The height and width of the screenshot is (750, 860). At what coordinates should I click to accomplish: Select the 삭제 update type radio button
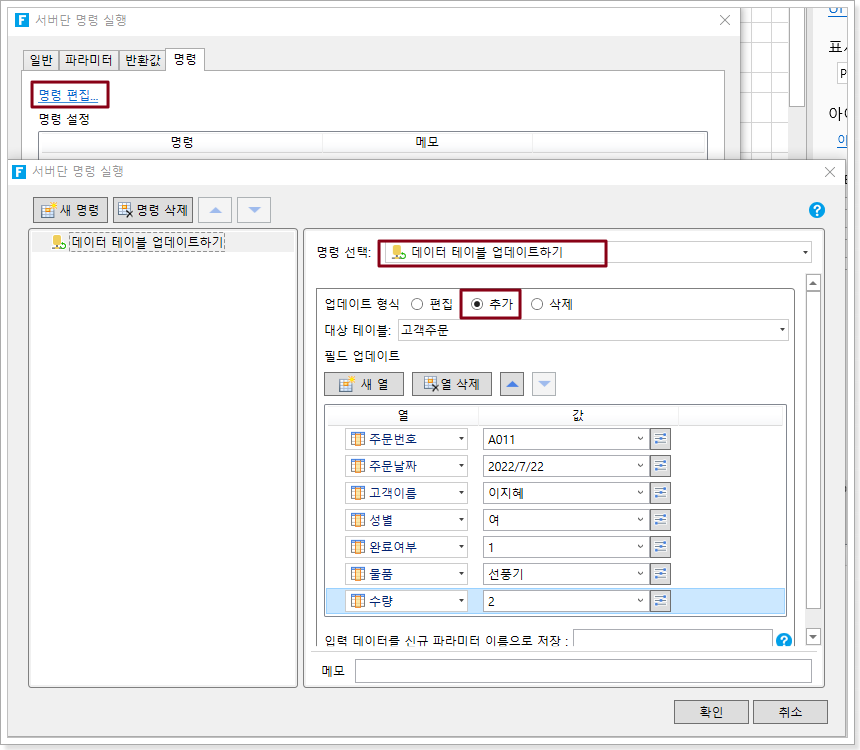537,304
